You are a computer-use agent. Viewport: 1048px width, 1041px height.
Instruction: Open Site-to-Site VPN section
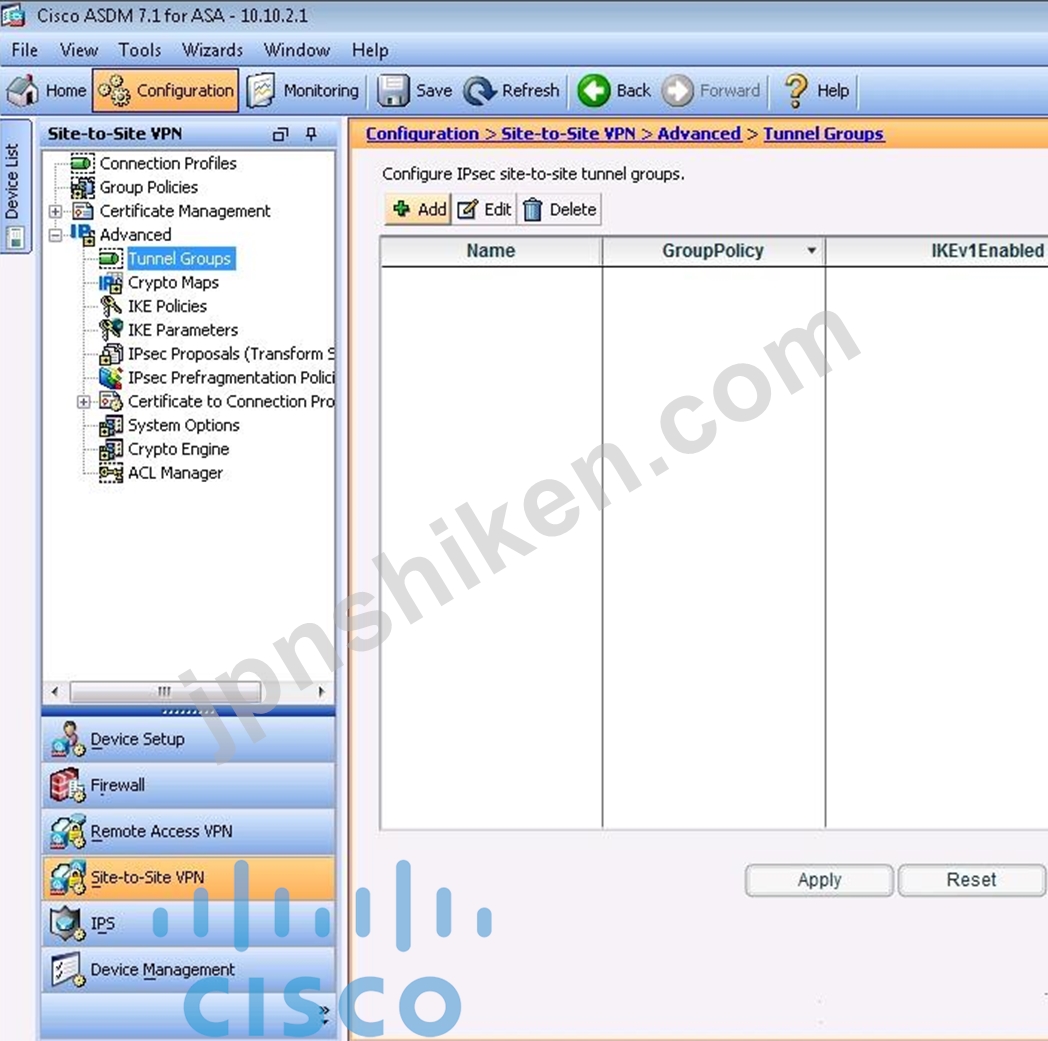[x=188, y=877]
